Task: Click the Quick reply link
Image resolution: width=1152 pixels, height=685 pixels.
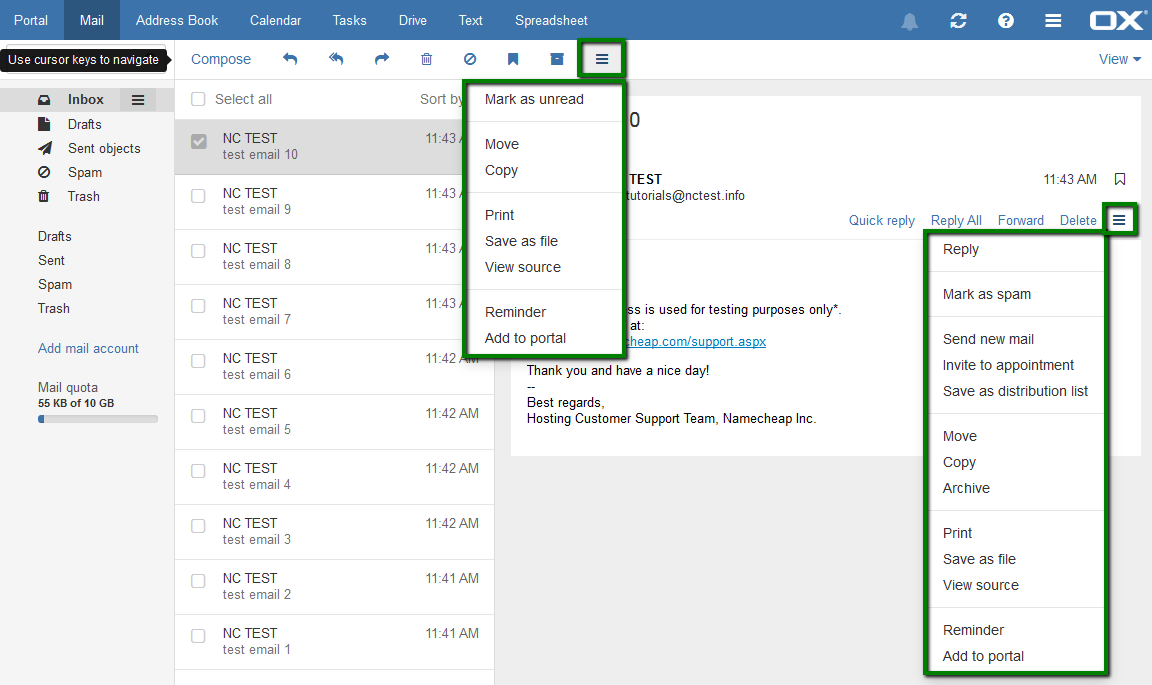Action: click(x=882, y=220)
